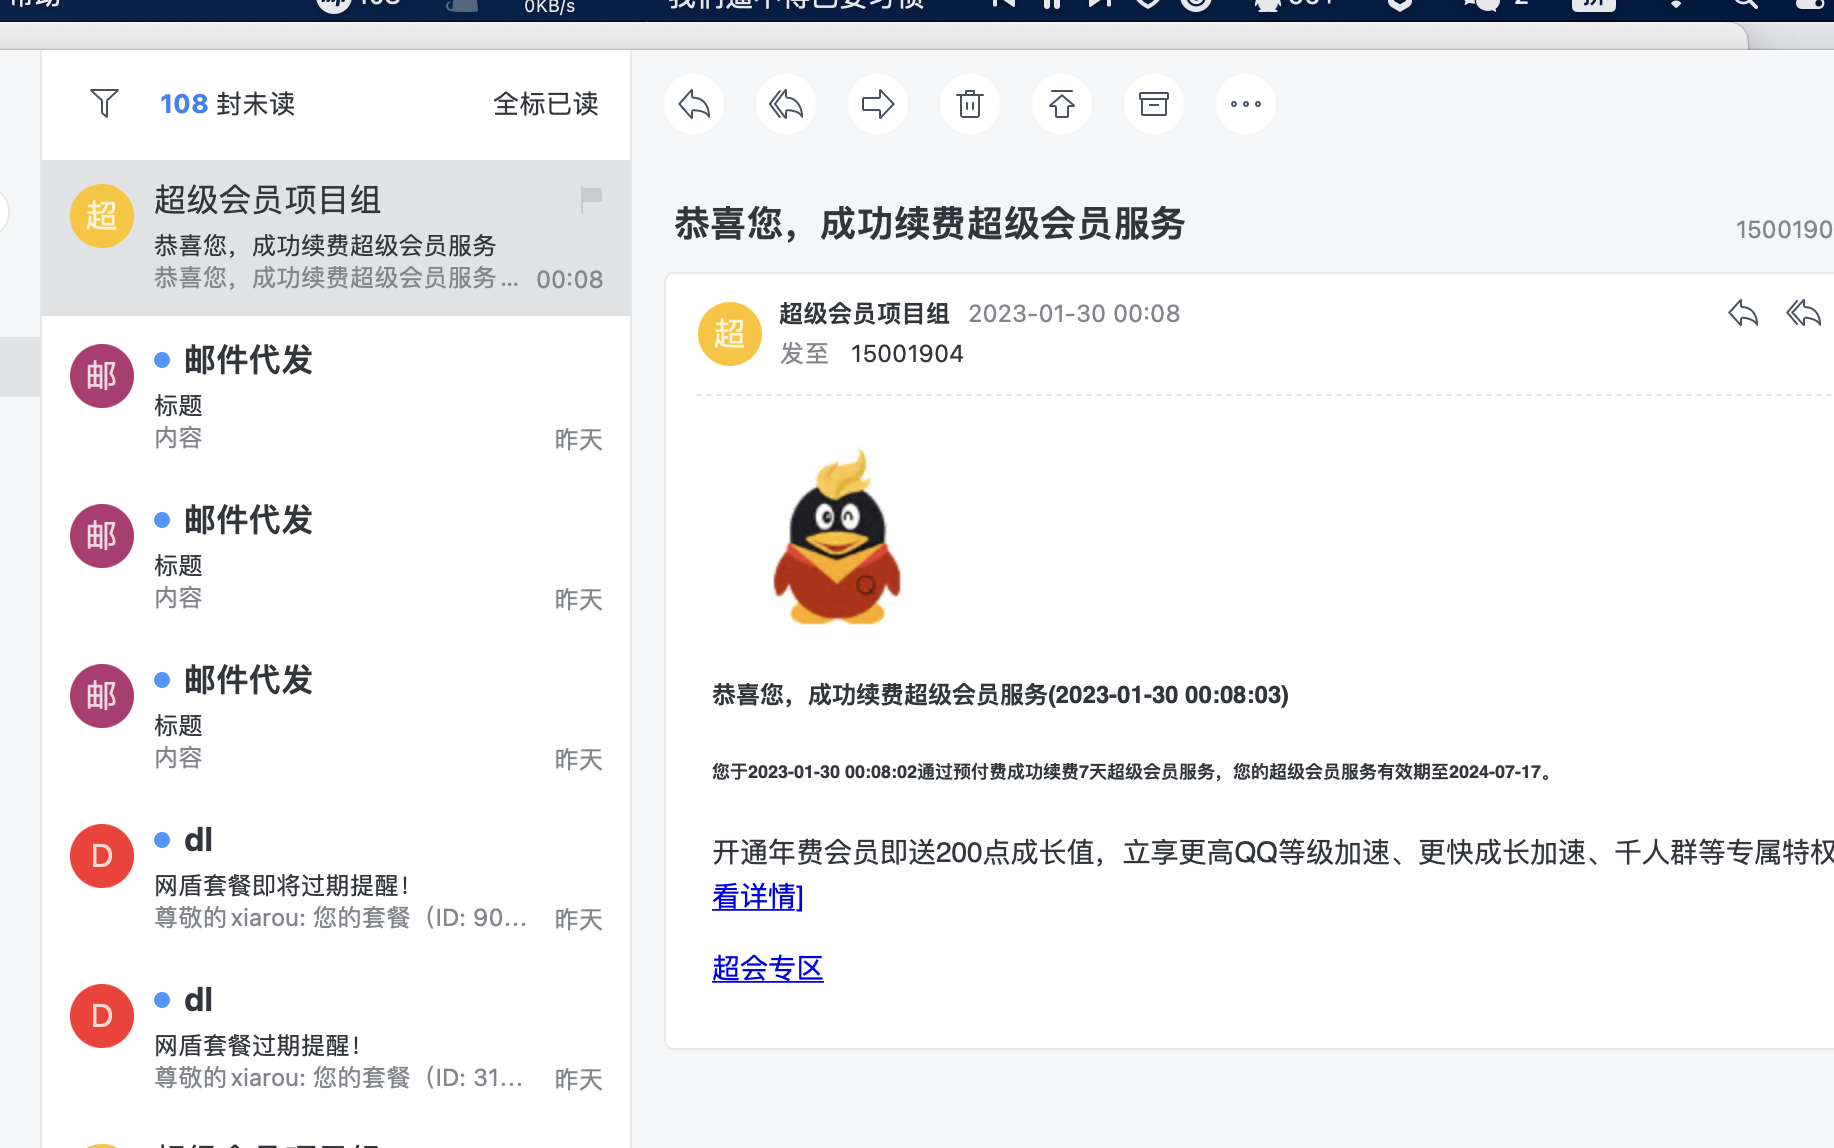Open the dl email 网盾套餐过期提醒!
Image resolution: width=1834 pixels, height=1148 pixels.
coord(336,1038)
